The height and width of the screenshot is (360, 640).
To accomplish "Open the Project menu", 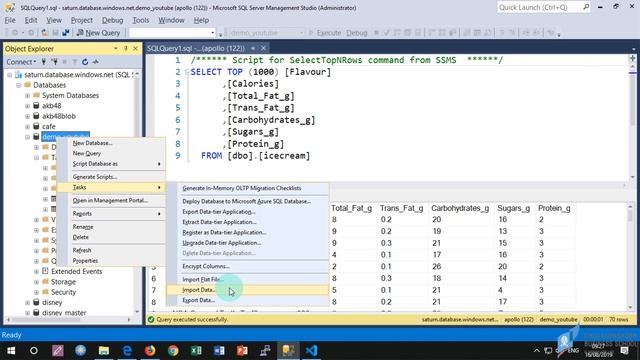I will click(x=82, y=20).
